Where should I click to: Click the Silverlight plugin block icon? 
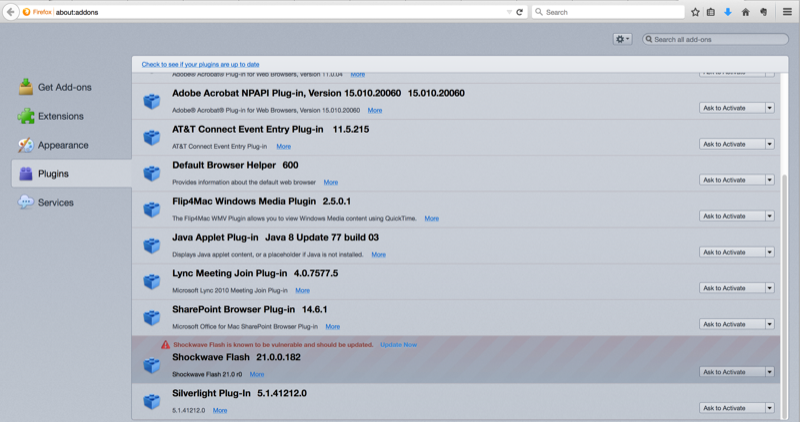(152, 402)
